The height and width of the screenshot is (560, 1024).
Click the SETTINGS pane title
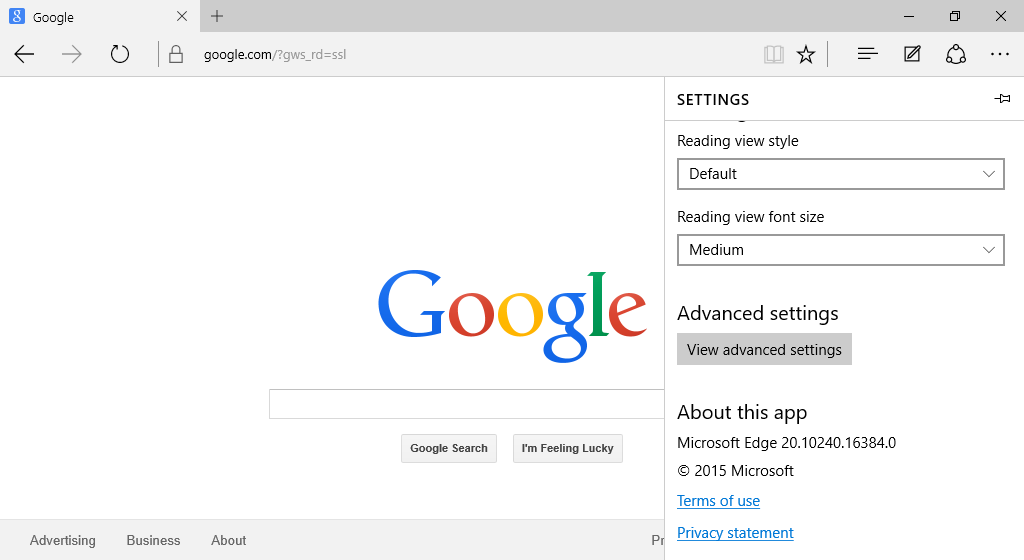pos(713,99)
